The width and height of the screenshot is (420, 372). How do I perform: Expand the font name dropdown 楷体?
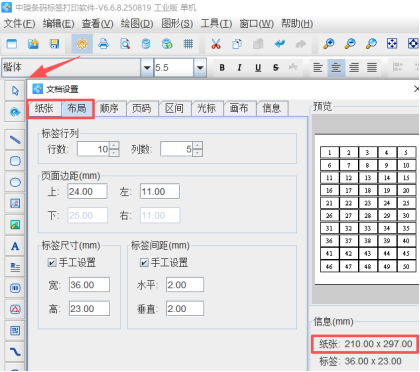pyautogui.click(x=146, y=68)
